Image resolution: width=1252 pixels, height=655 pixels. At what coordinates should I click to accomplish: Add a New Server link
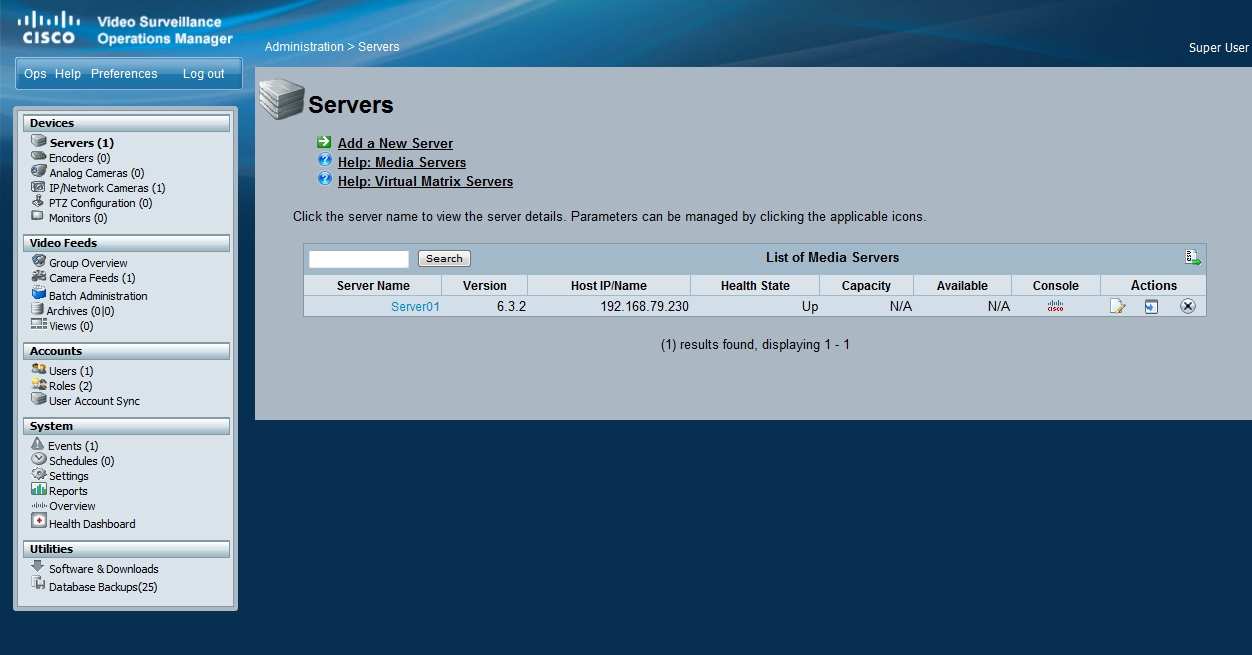(x=395, y=143)
